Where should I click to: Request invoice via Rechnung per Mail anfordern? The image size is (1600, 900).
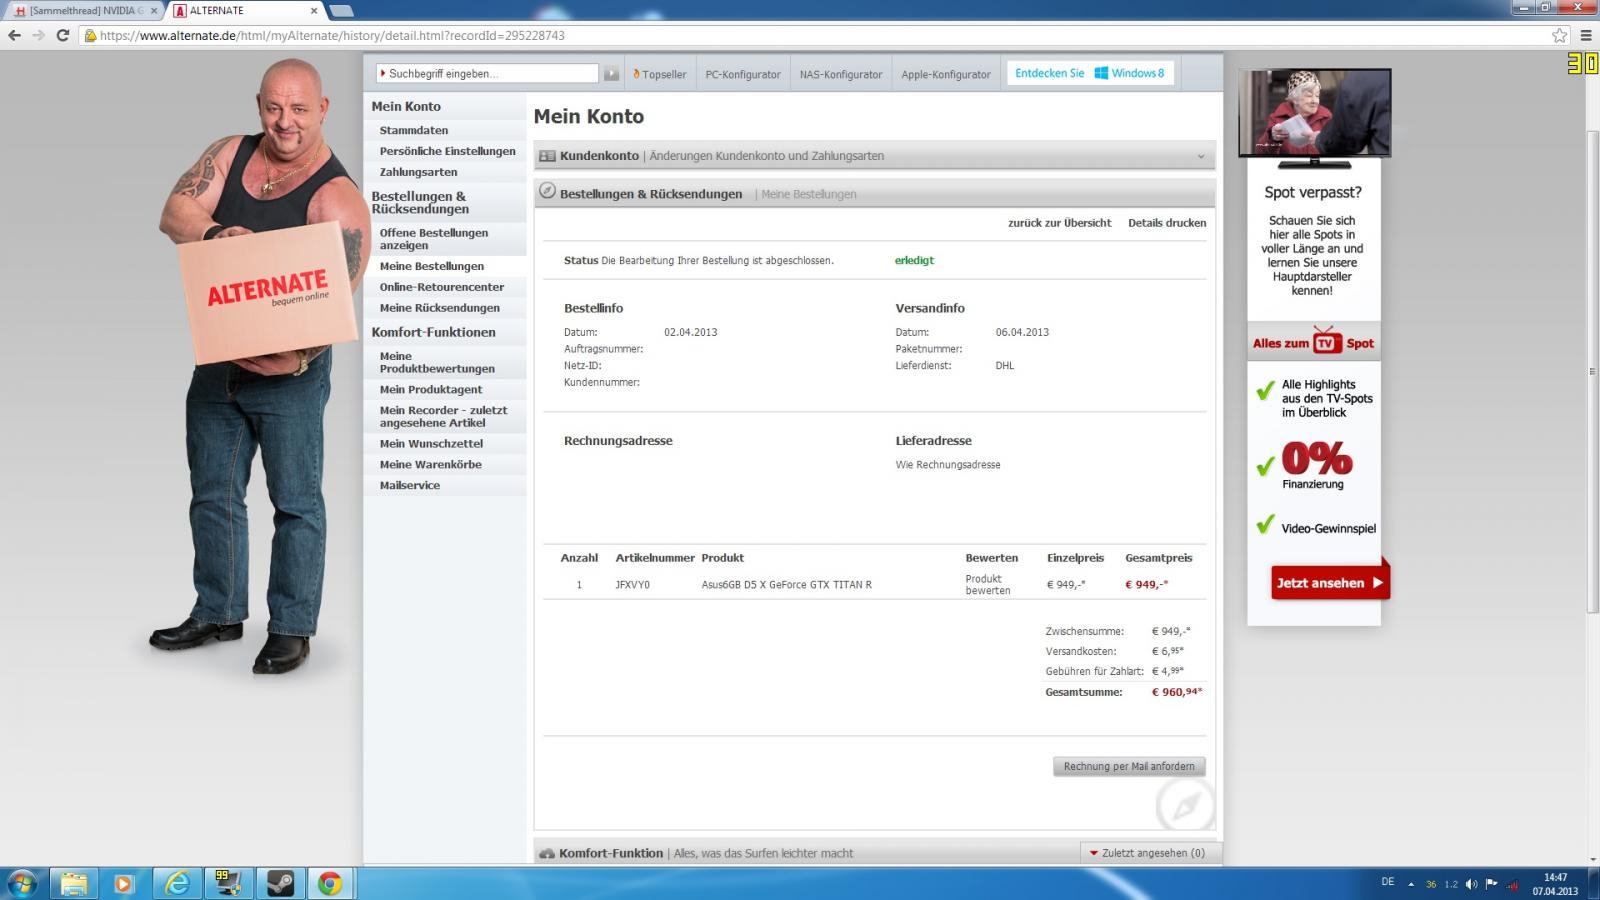1129,766
